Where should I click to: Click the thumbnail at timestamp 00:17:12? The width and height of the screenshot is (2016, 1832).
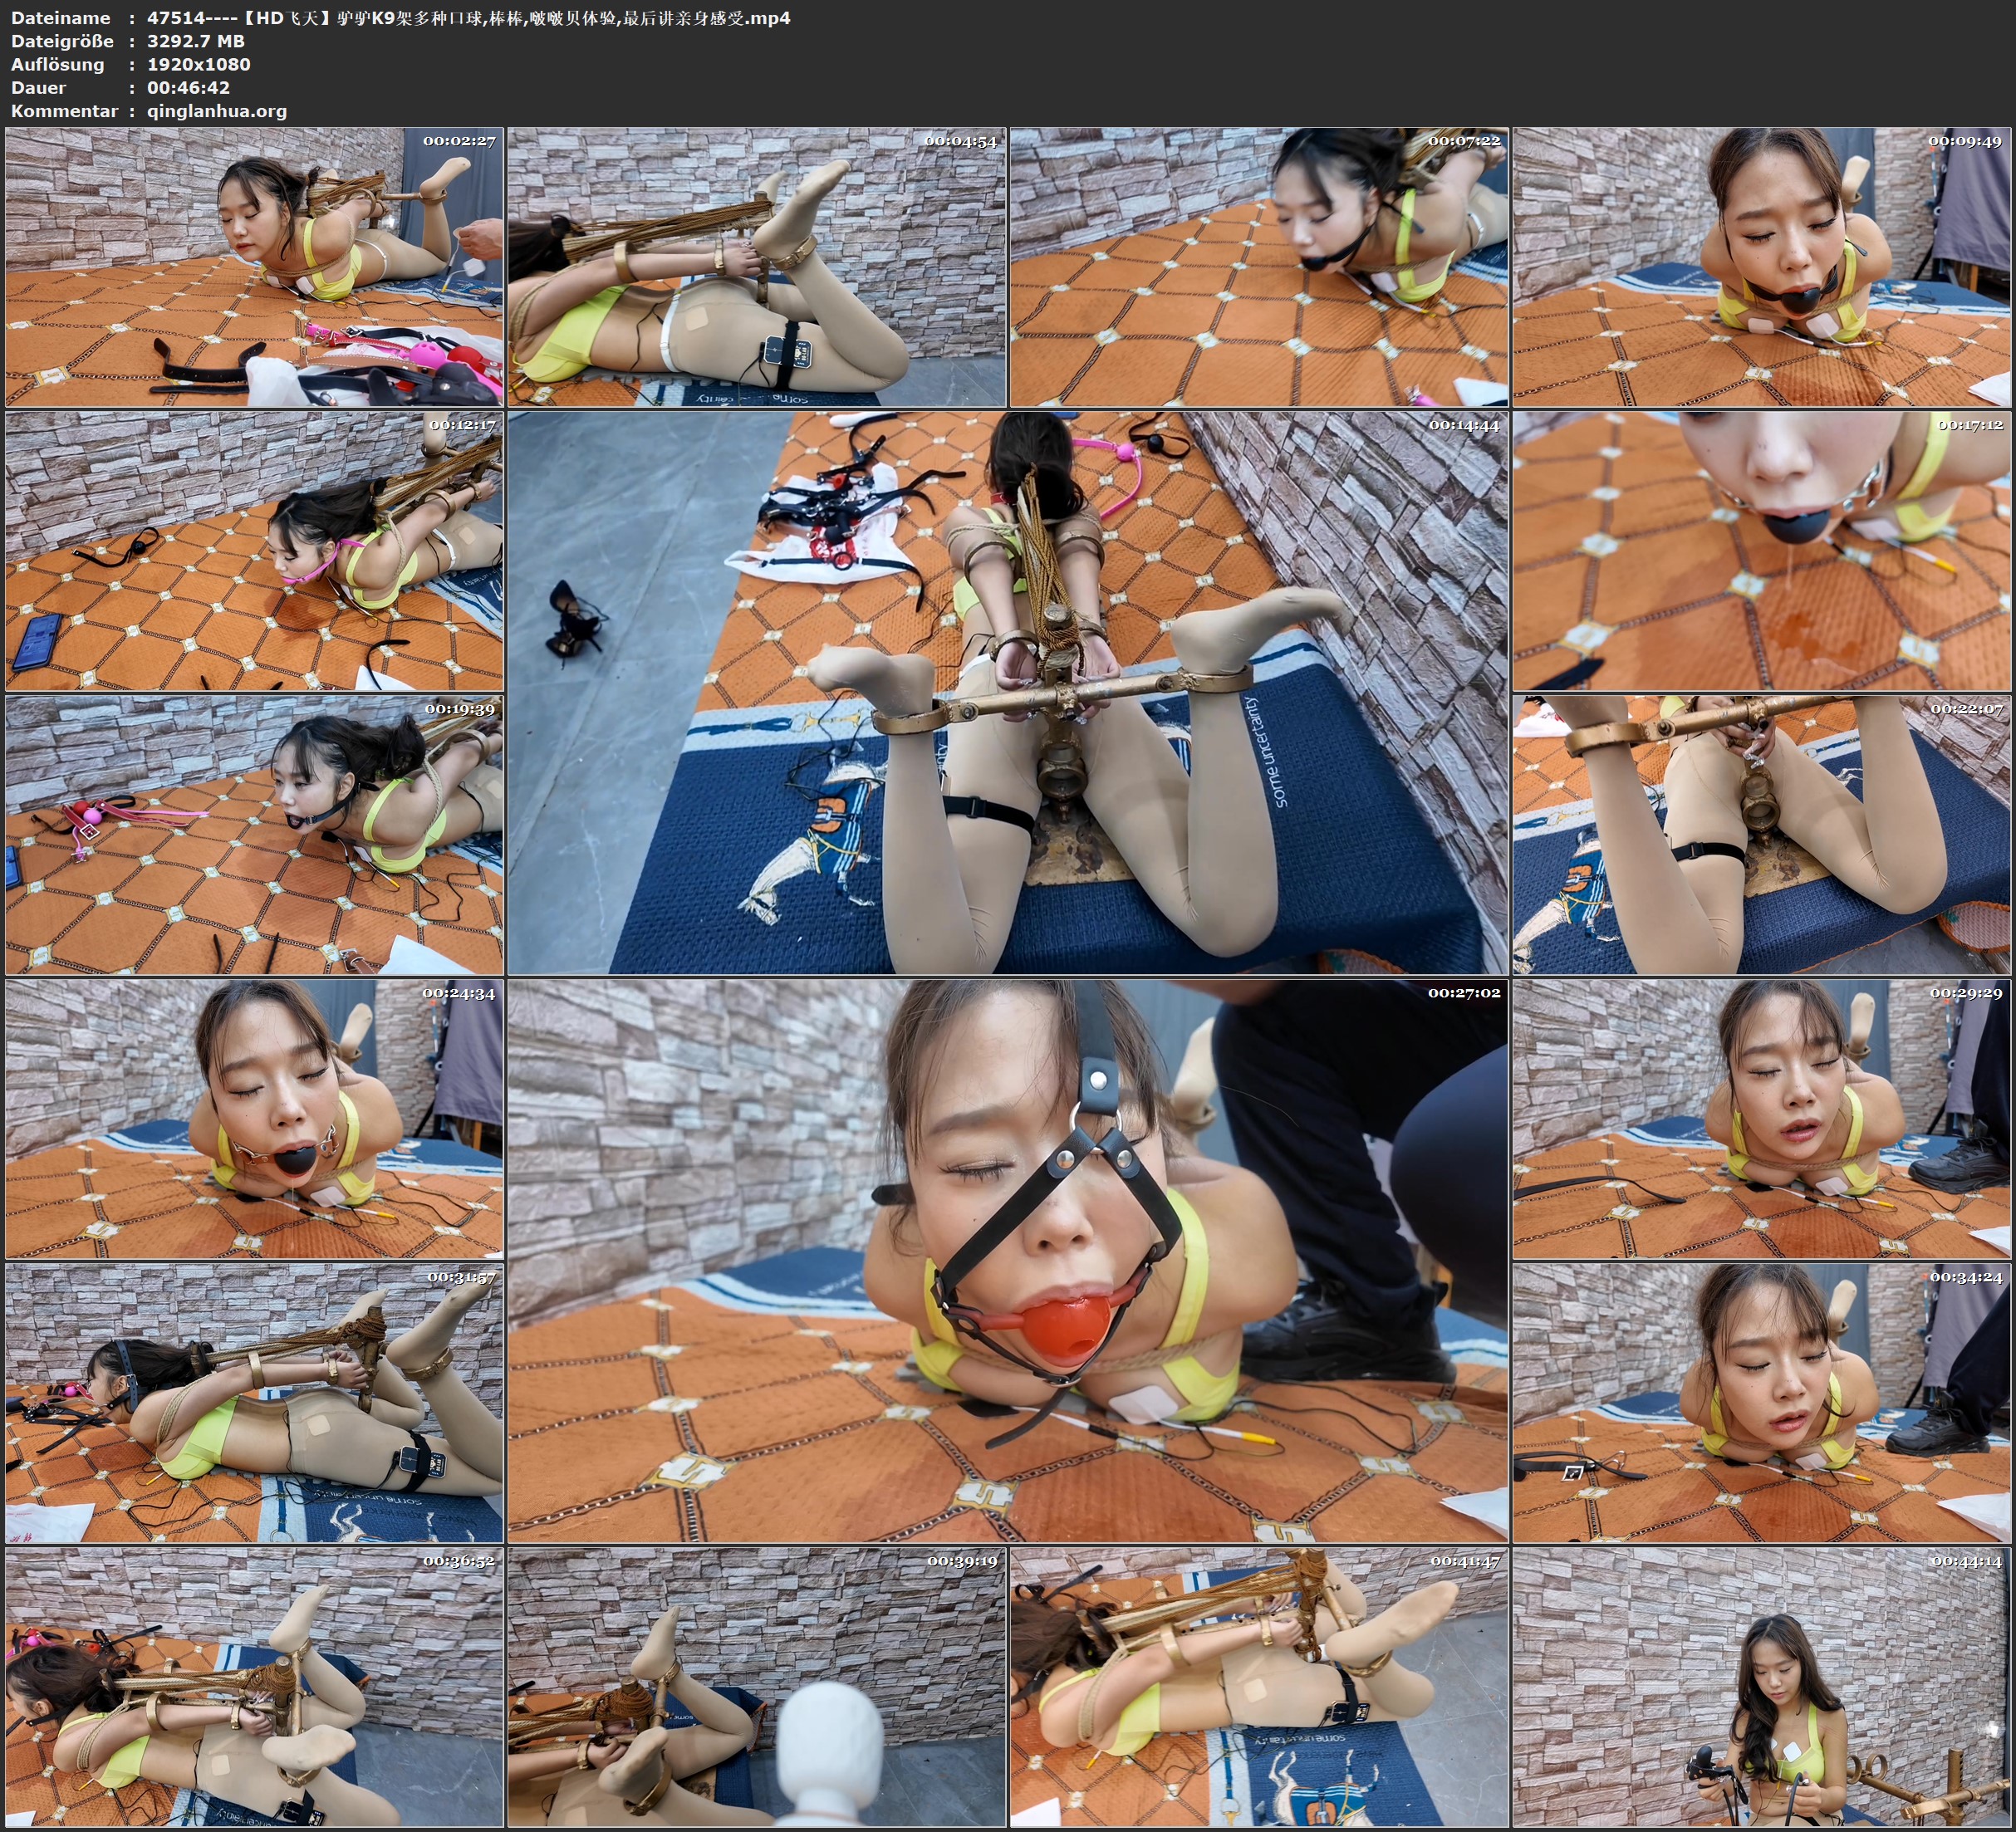click(x=1761, y=551)
